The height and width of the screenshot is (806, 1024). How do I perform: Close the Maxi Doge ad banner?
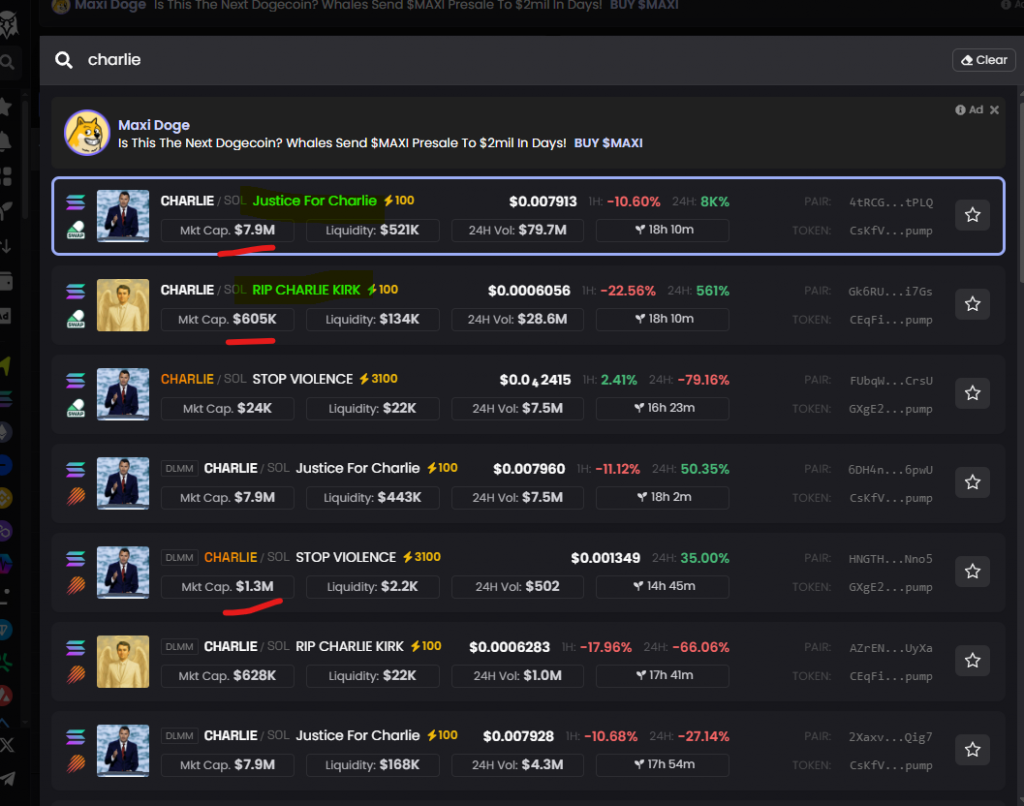(994, 110)
